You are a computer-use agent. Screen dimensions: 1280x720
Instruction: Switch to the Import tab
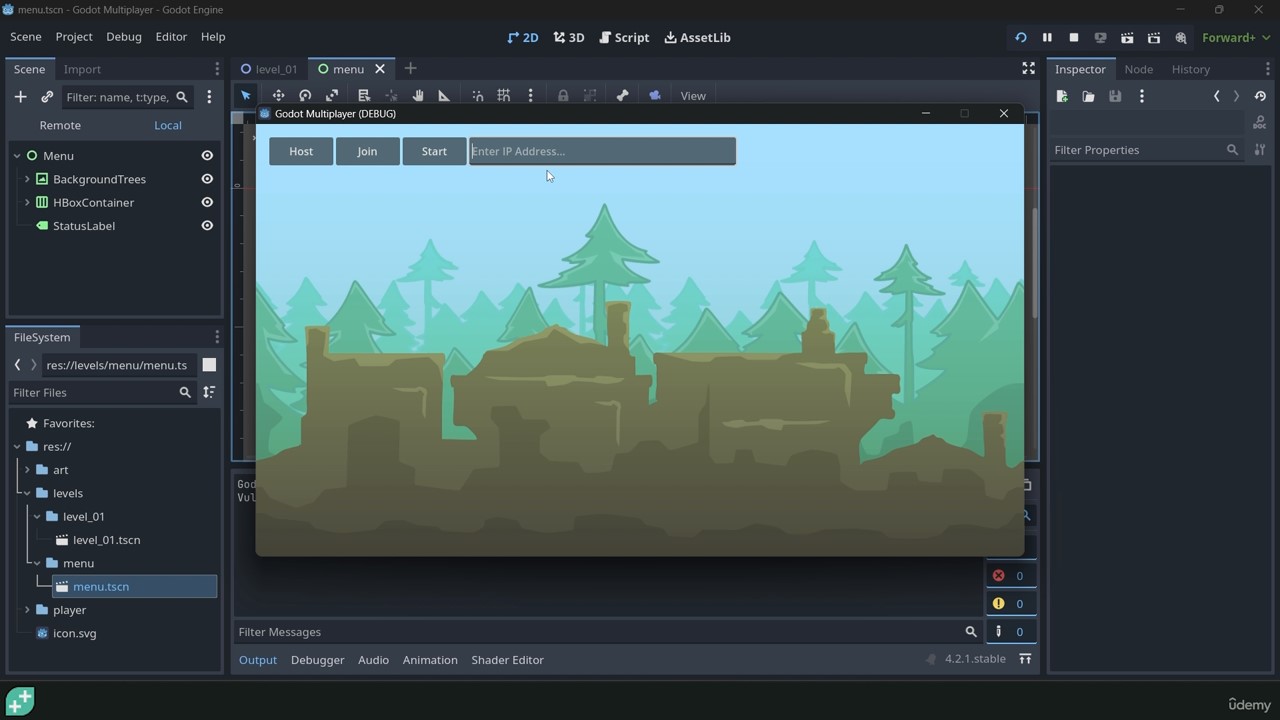click(x=82, y=69)
